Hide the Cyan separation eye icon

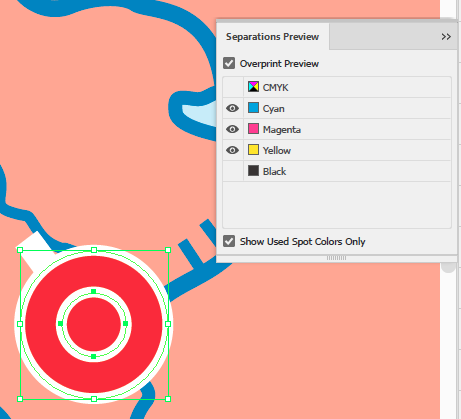(x=233, y=108)
